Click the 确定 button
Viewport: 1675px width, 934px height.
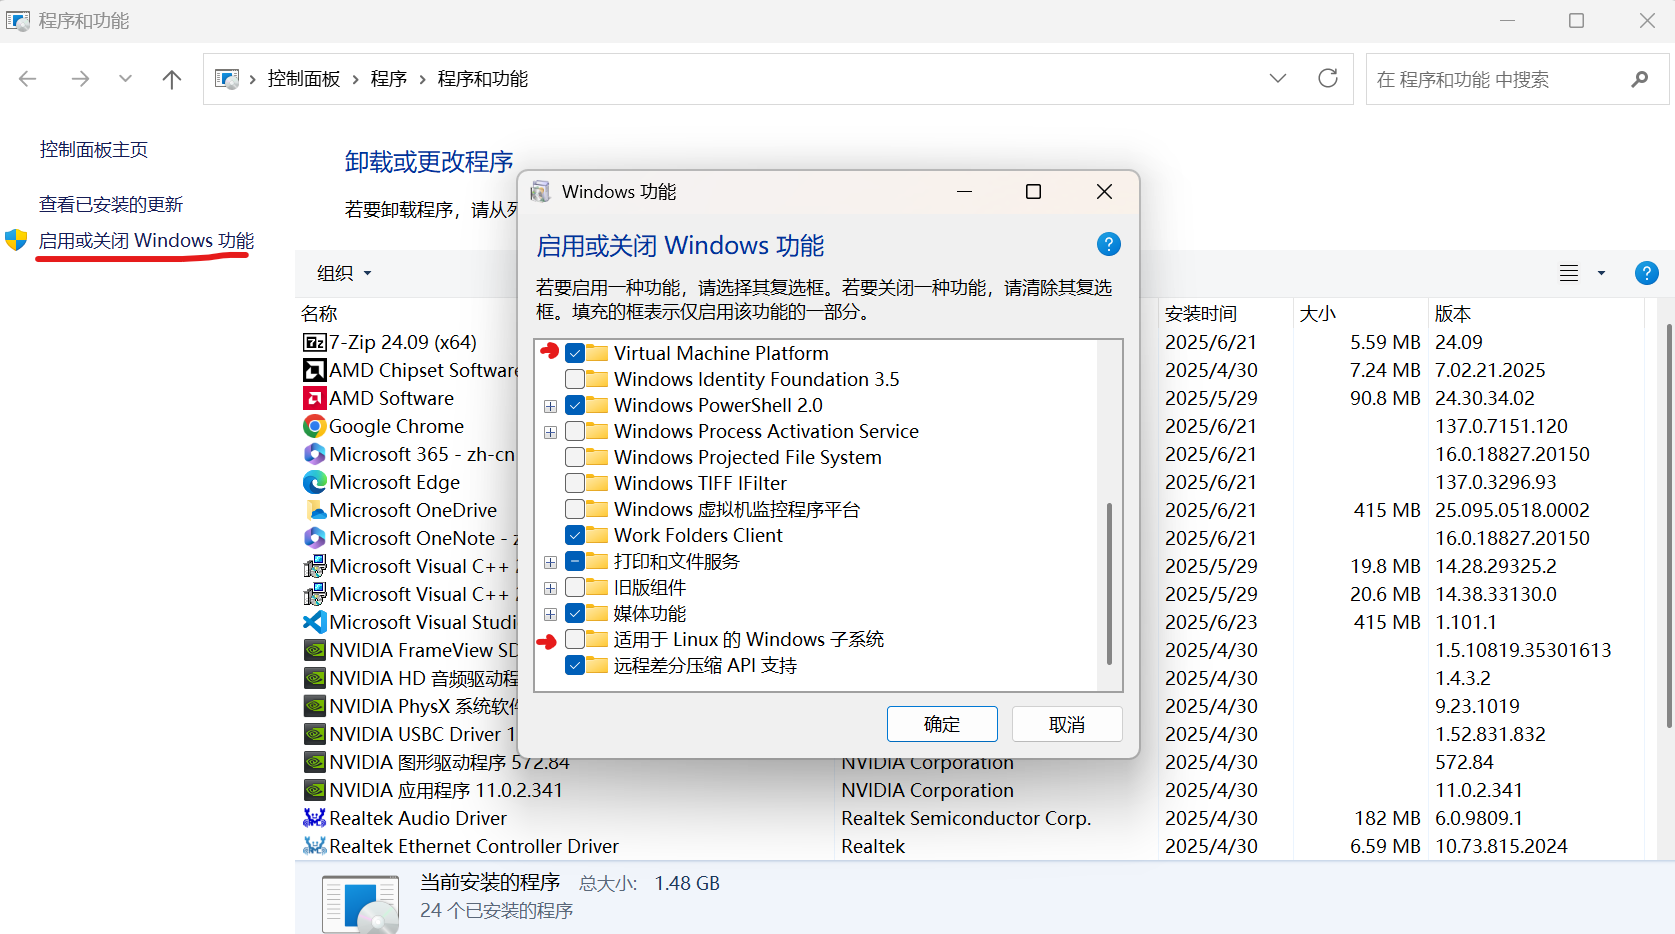[x=942, y=724]
